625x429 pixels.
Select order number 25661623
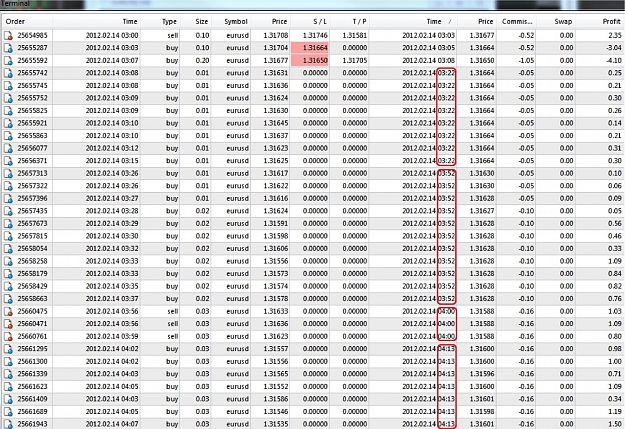coord(32,387)
